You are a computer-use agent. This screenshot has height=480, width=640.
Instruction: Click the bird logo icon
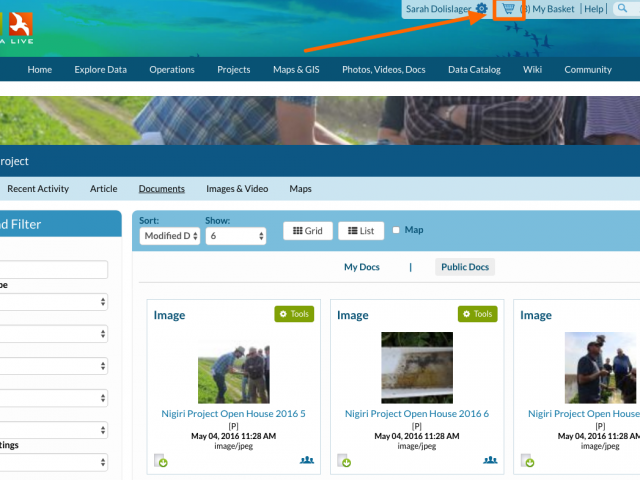click(20, 24)
